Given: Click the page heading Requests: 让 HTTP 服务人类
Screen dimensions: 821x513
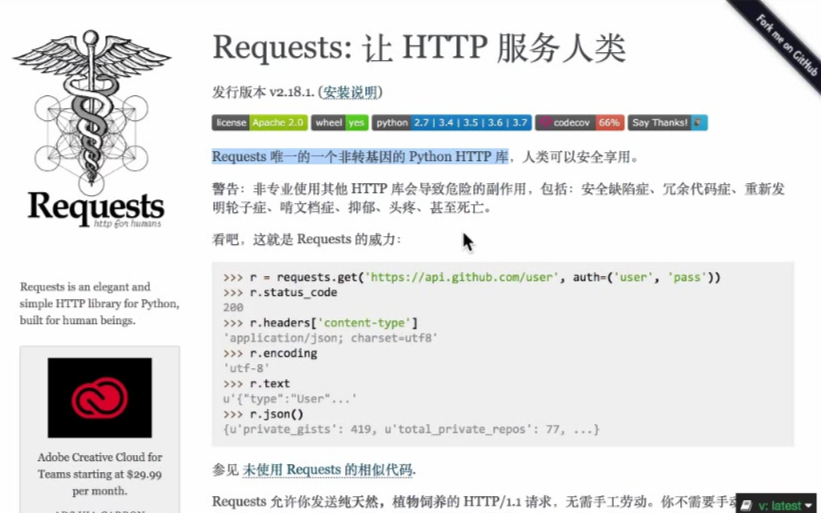Looking at the screenshot, I should tap(419, 48).
